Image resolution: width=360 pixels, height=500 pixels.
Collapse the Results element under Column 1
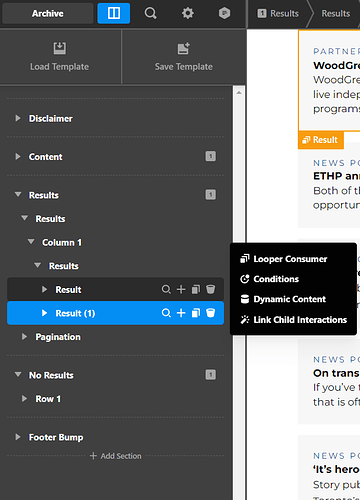38,266
